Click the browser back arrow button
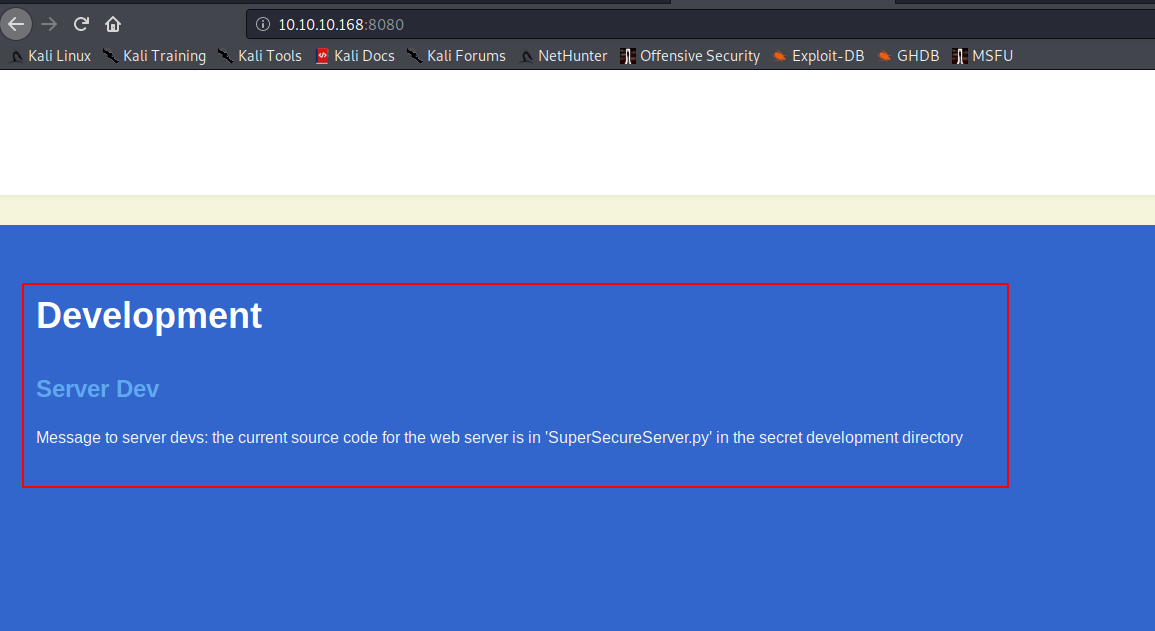1155x631 pixels. [16, 24]
